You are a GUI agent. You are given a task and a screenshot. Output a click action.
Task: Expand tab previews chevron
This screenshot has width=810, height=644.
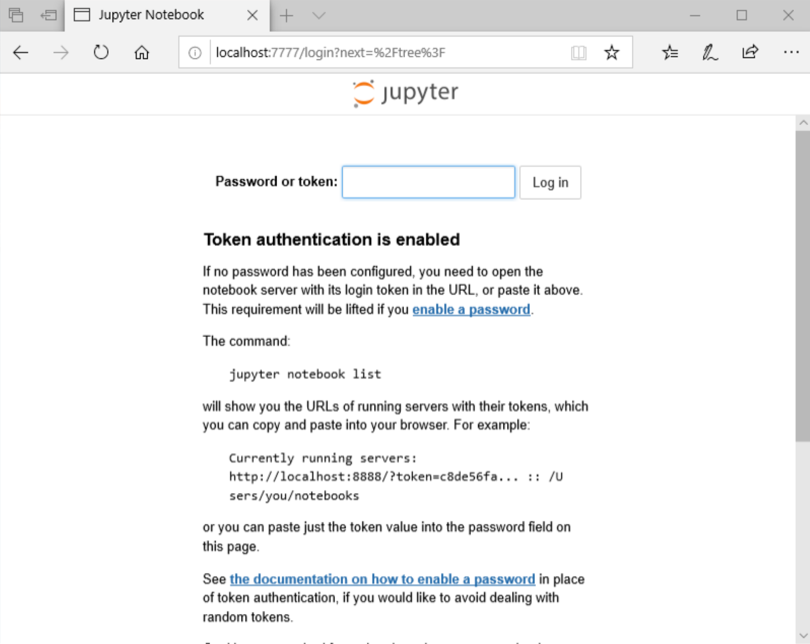(319, 15)
